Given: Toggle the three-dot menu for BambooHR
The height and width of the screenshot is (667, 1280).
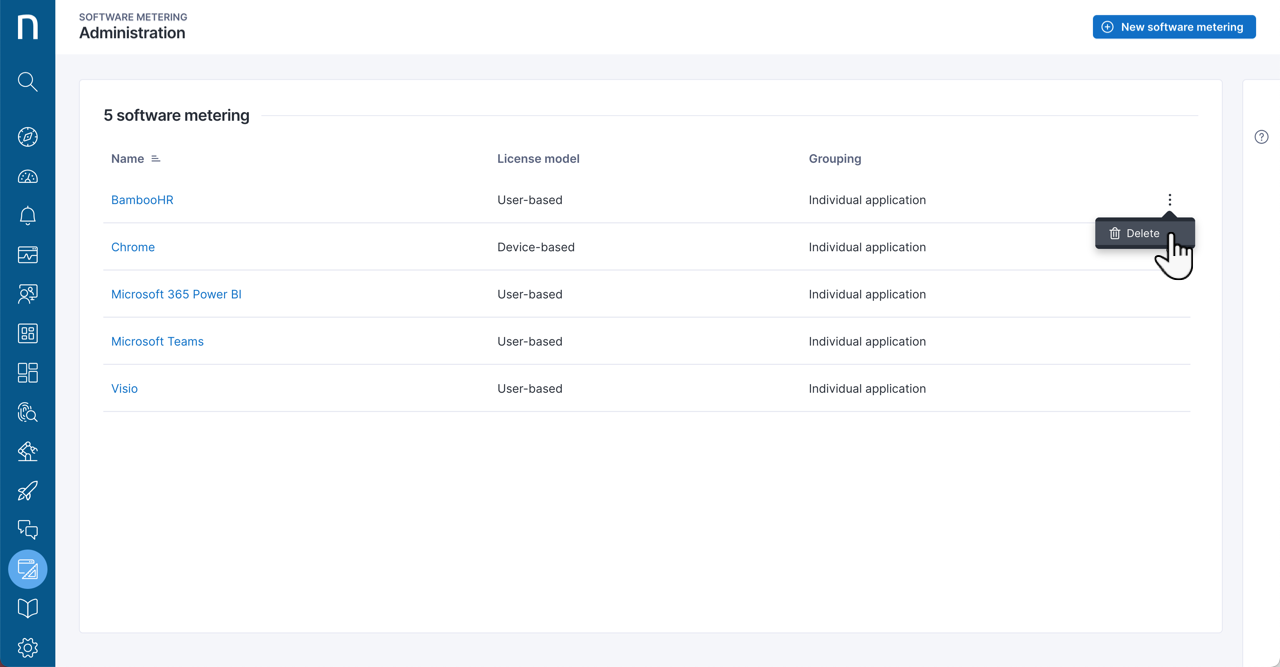Looking at the screenshot, I should pos(1169,200).
